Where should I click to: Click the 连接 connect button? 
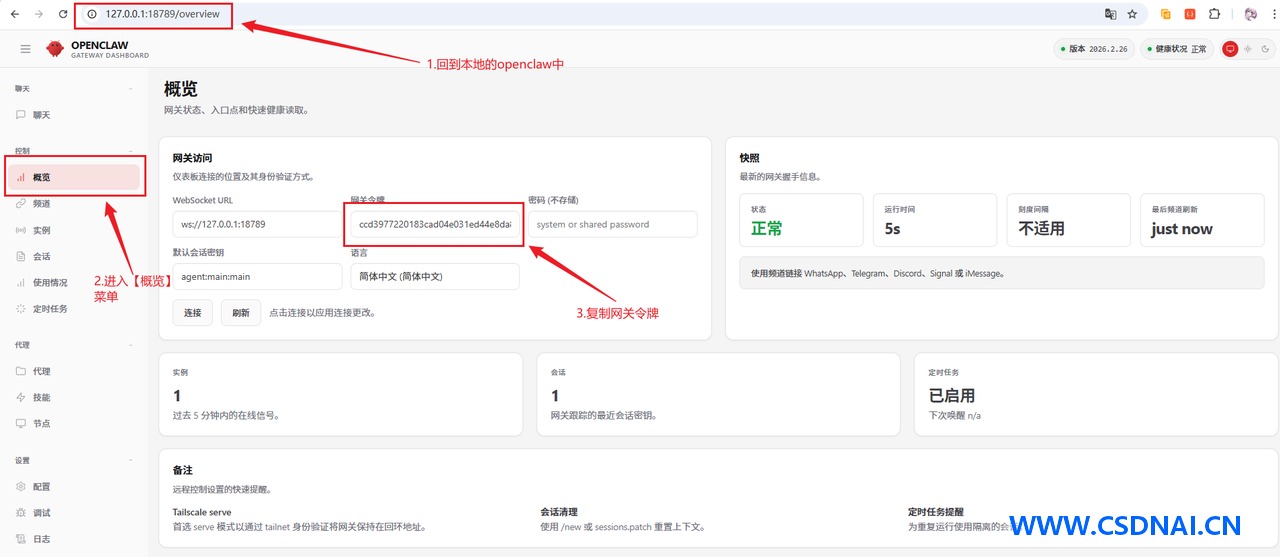[192, 313]
